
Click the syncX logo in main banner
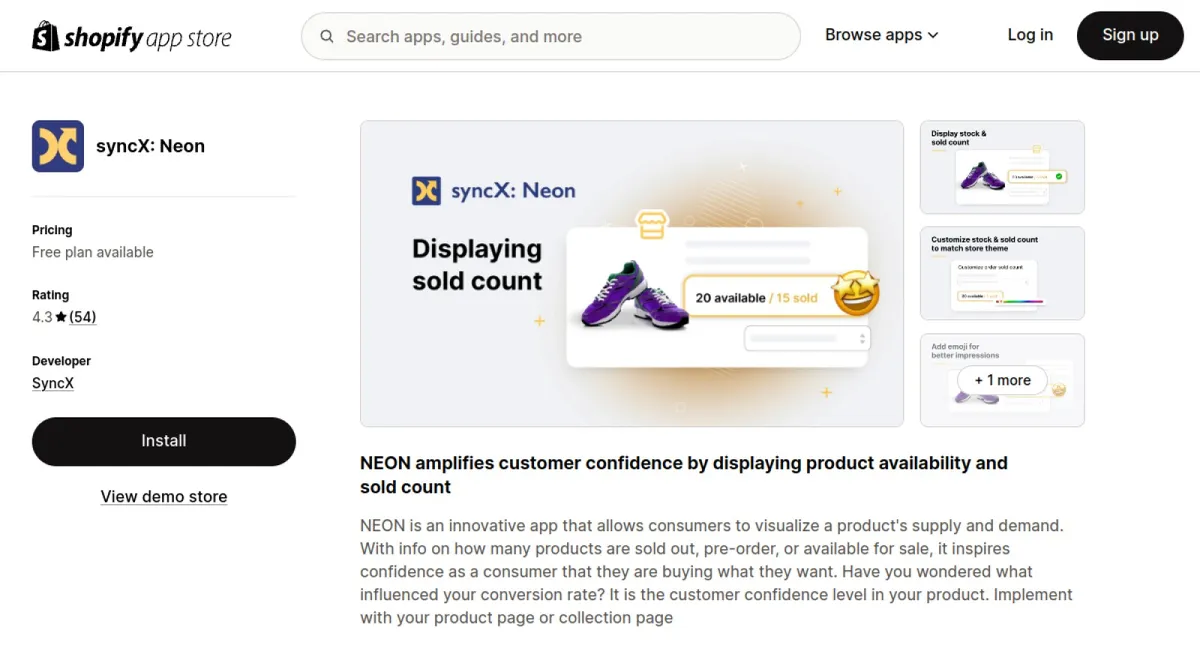(x=427, y=191)
